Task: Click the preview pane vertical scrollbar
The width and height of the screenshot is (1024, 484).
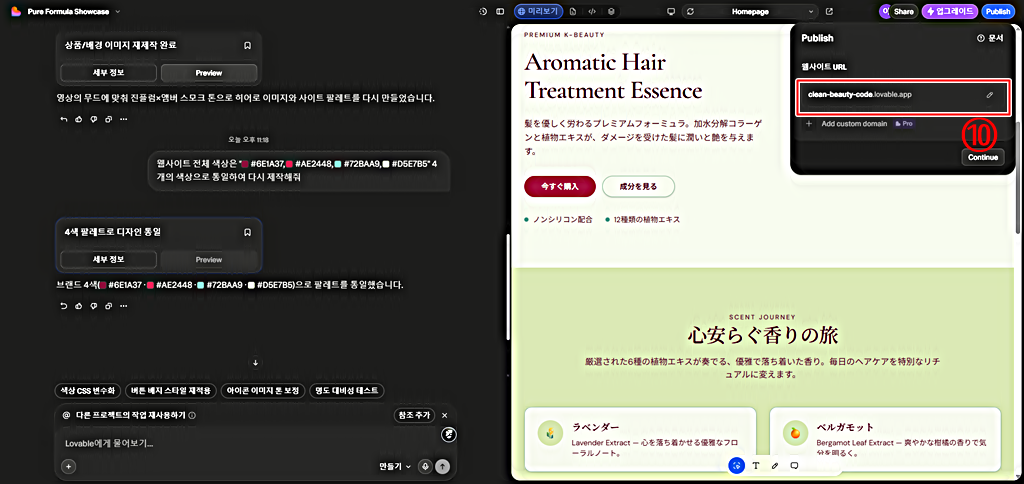Action: [x=1018, y=178]
